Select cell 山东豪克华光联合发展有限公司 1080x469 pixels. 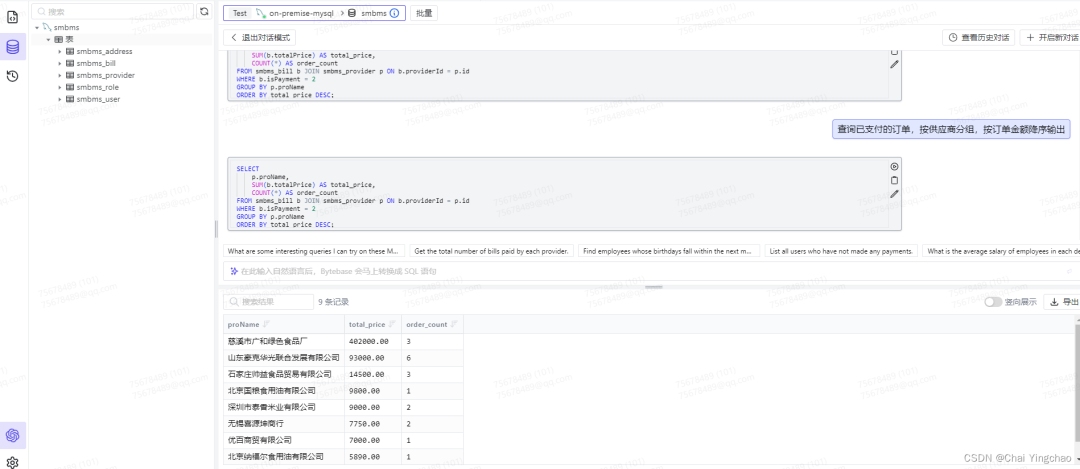click(x=284, y=357)
